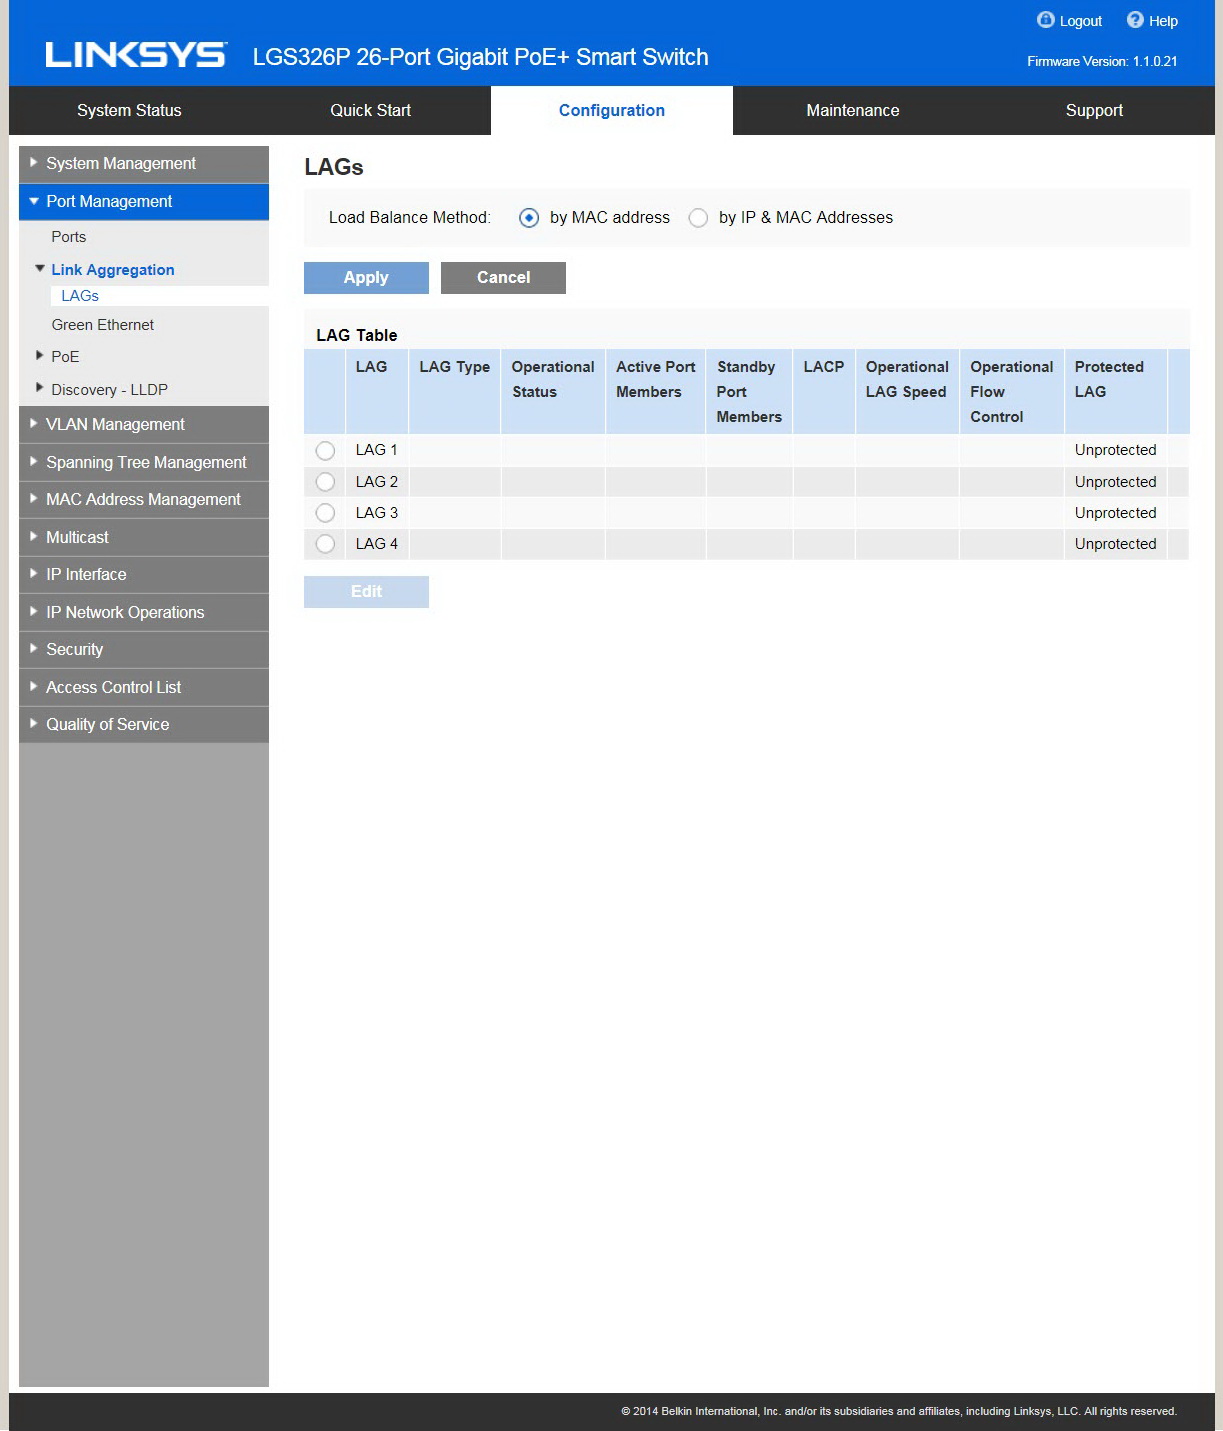The width and height of the screenshot is (1223, 1431).
Task: Click the Help link text
Action: [1163, 21]
